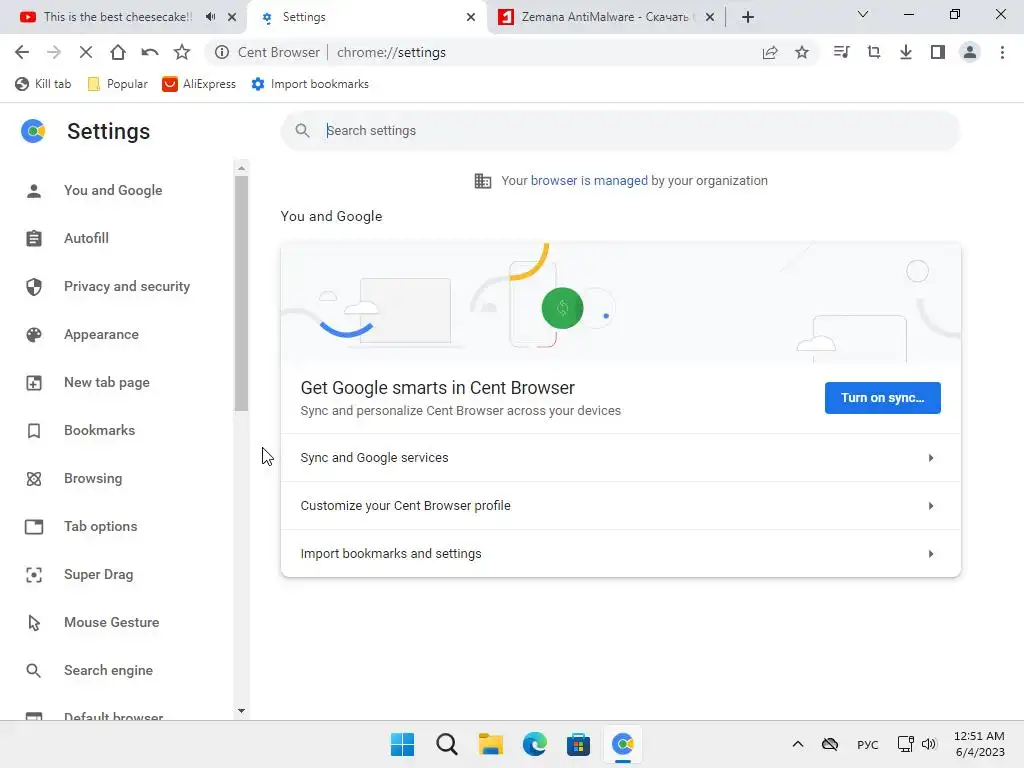Image resolution: width=1024 pixels, height=768 pixels.
Task: Open the media control playlist icon
Action: pyautogui.click(x=842, y=52)
